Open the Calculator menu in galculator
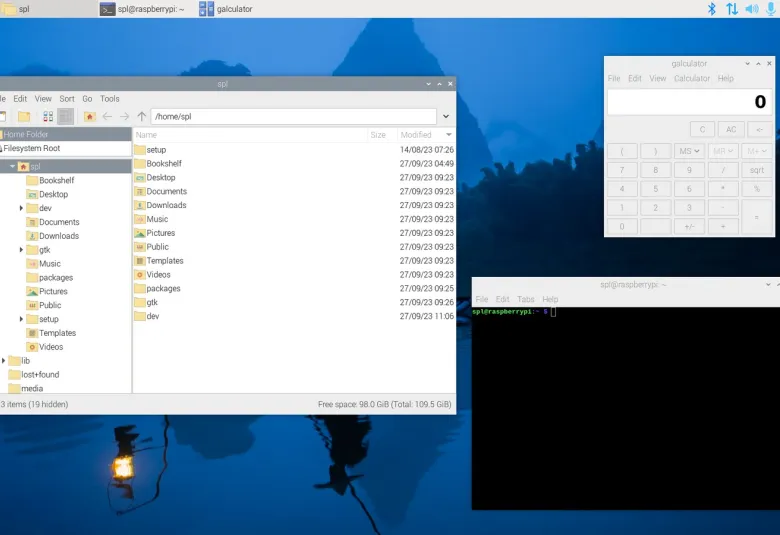The width and height of the screenshot is (780, 535). 691,78
